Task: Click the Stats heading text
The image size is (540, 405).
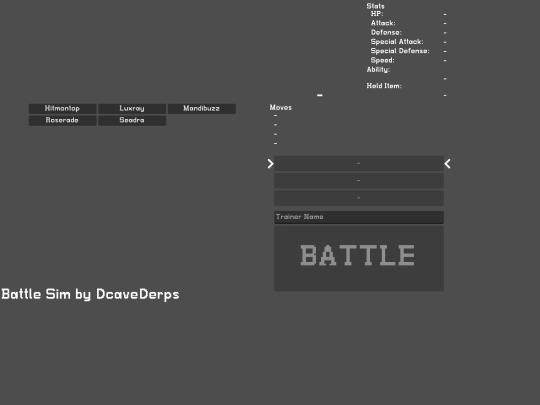Action: [375, 6]
